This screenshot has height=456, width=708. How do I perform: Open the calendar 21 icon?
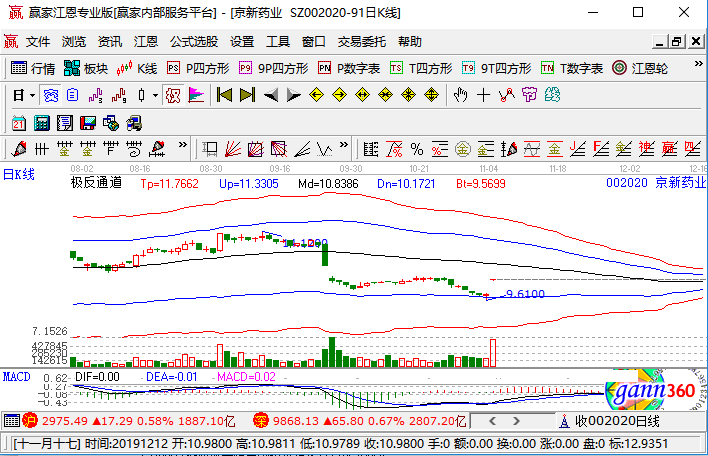pyautogui.click(x=19, y=123)
